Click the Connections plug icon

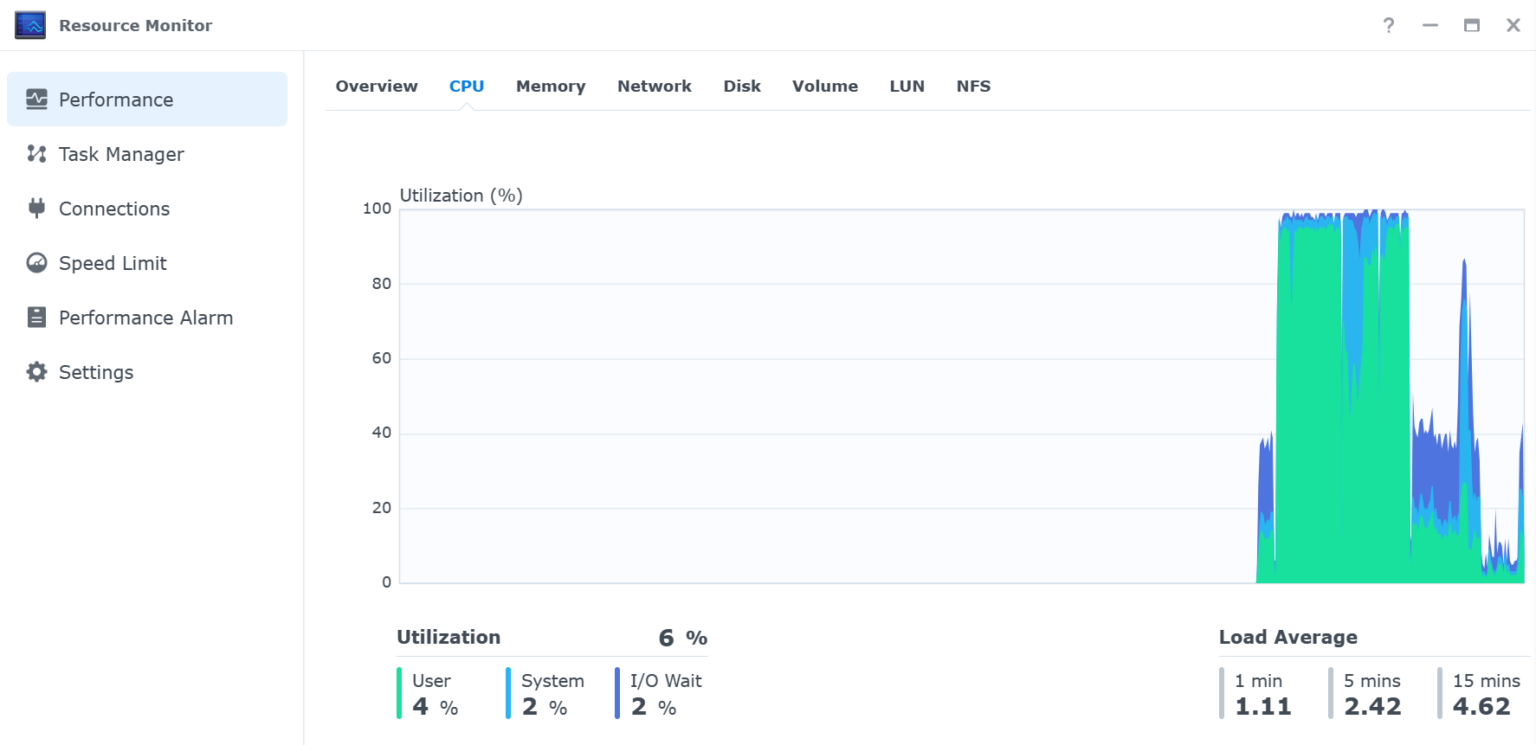[x=37, y=208]
